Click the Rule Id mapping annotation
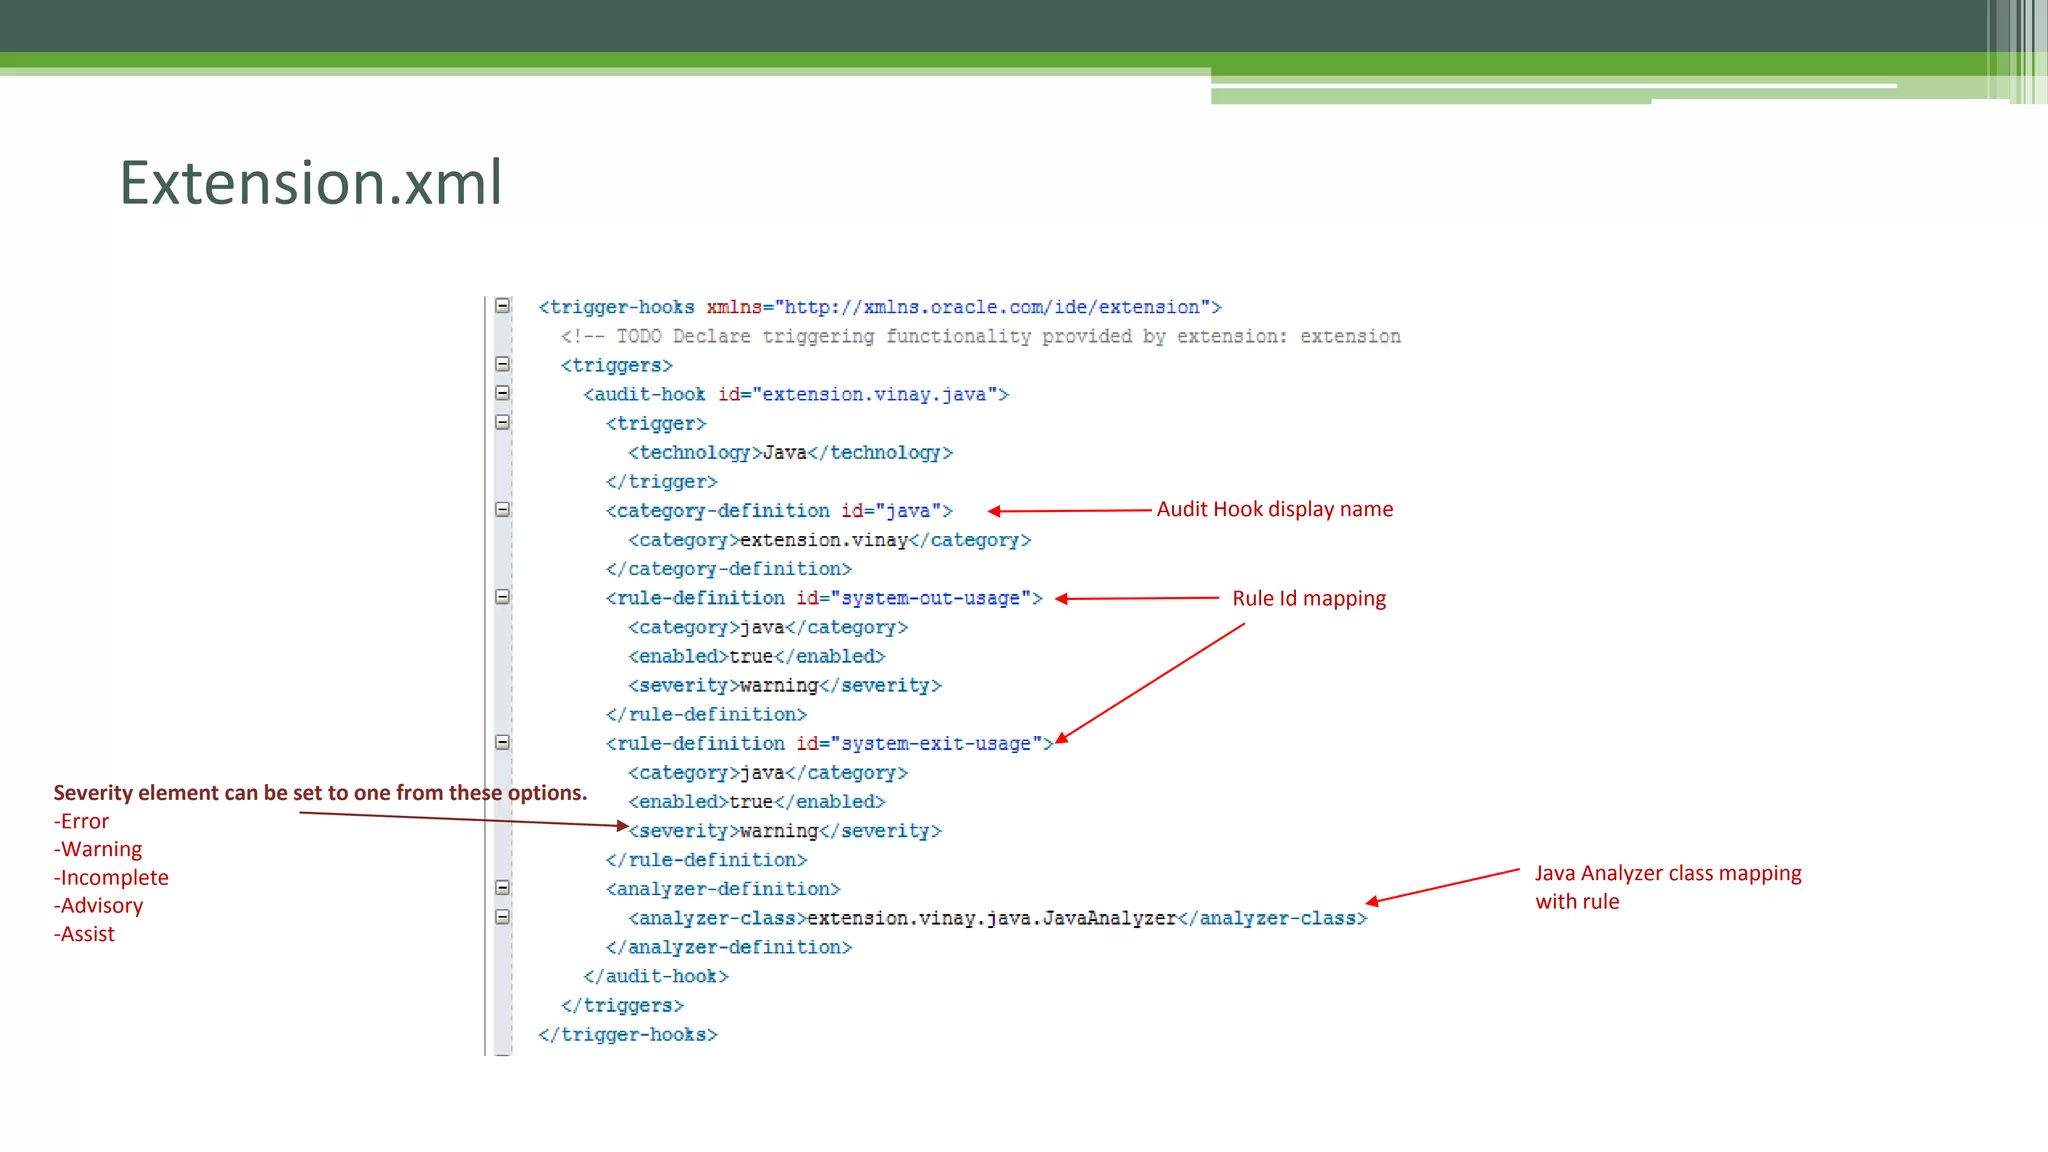The image size is (2048, 1152). tap(1308, 598)
